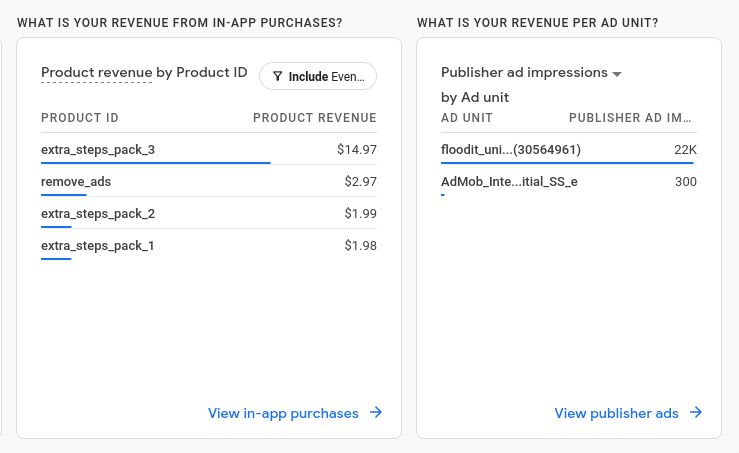The image size is (739, 453).
Task: Select AdMob_Inte...itial_SS_e ad unit
Action: tap(509, 182)
